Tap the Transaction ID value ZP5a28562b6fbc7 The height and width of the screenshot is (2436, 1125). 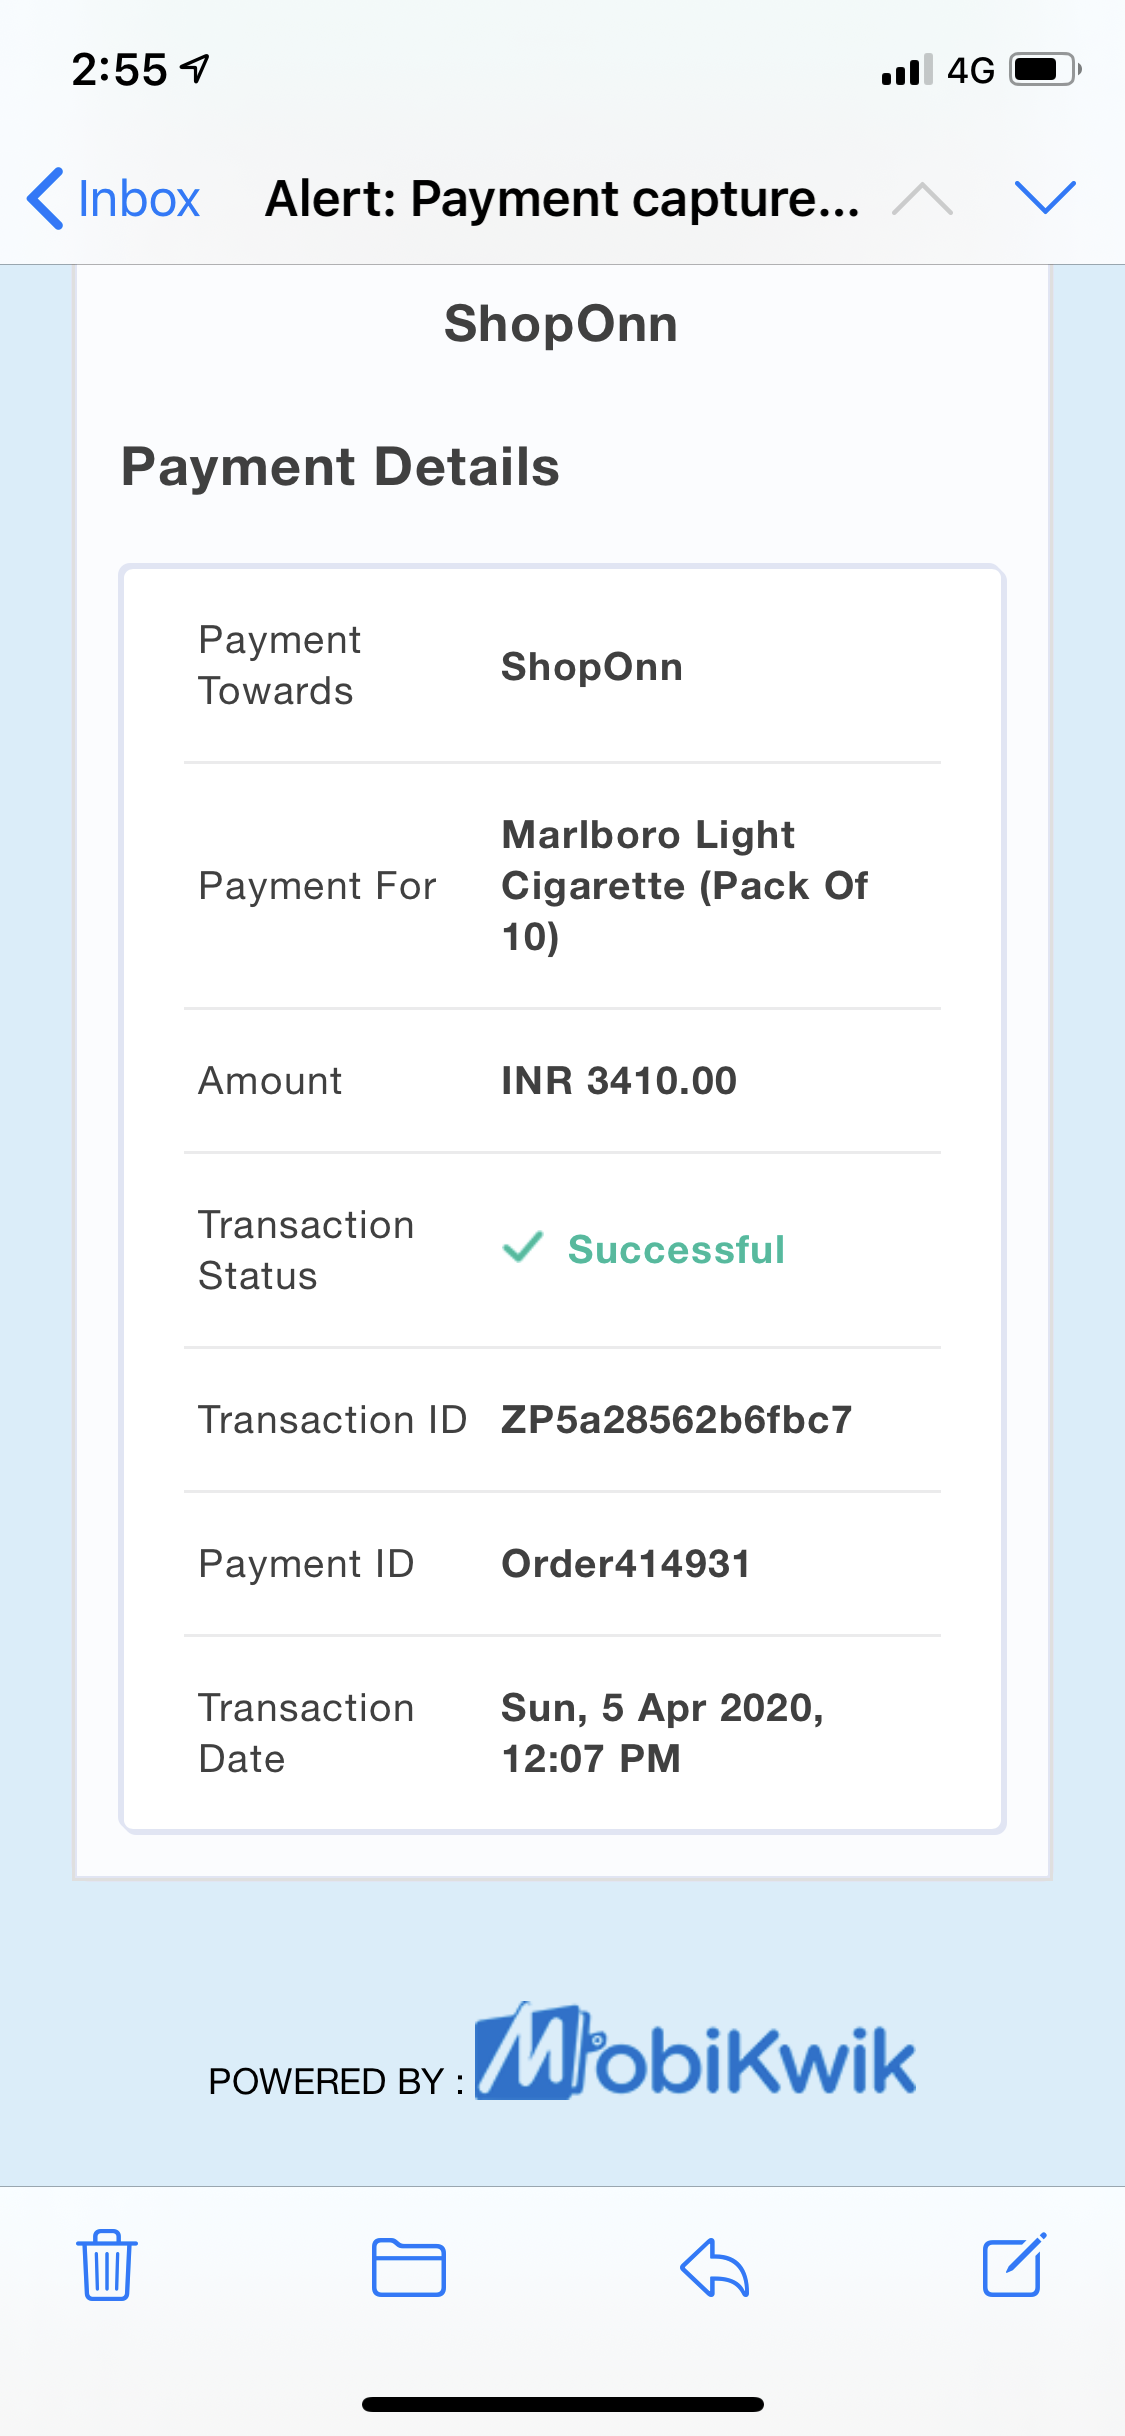pyautogui.click(x=677, y=1420)
